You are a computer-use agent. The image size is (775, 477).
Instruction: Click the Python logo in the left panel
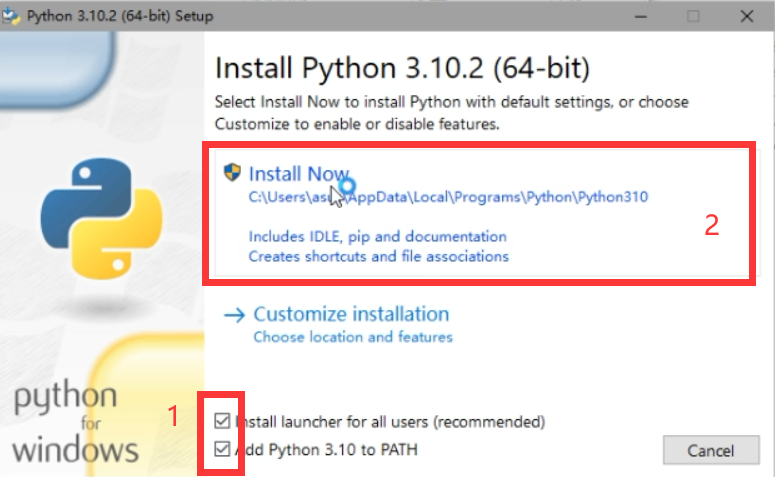point(102,218)
